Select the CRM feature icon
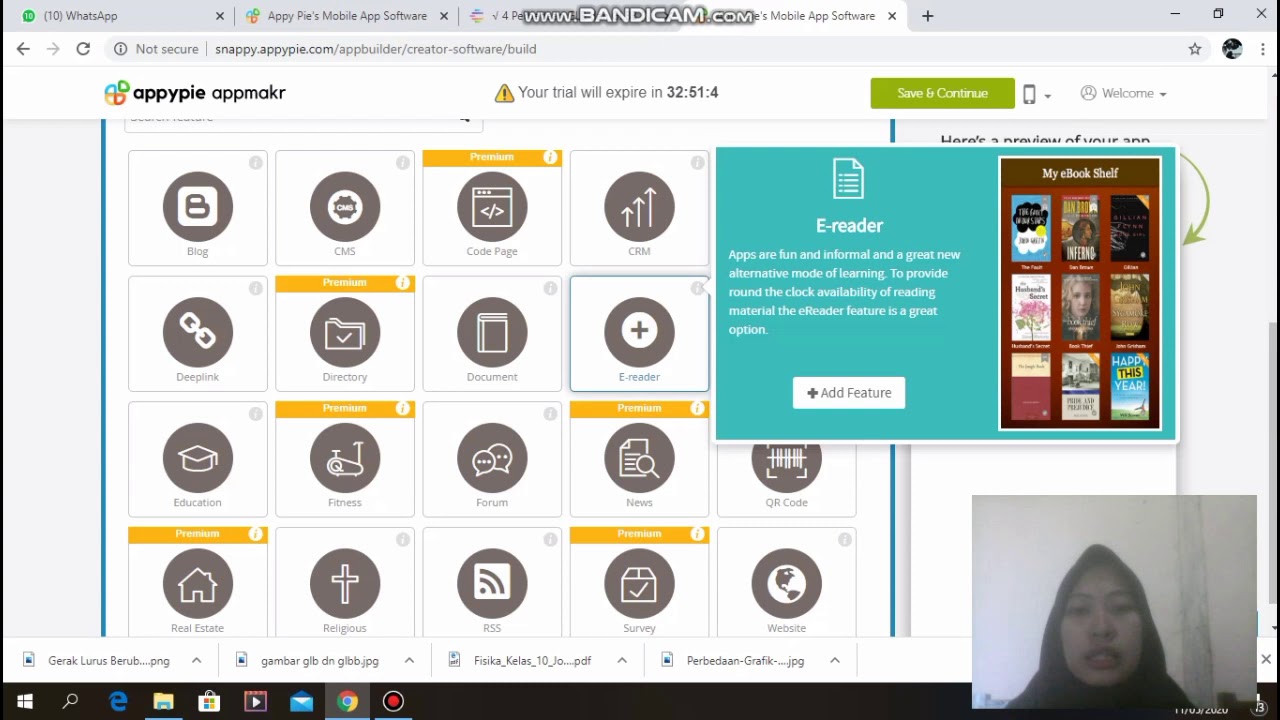The image size is (1280, 720). [x=639, y=207]
